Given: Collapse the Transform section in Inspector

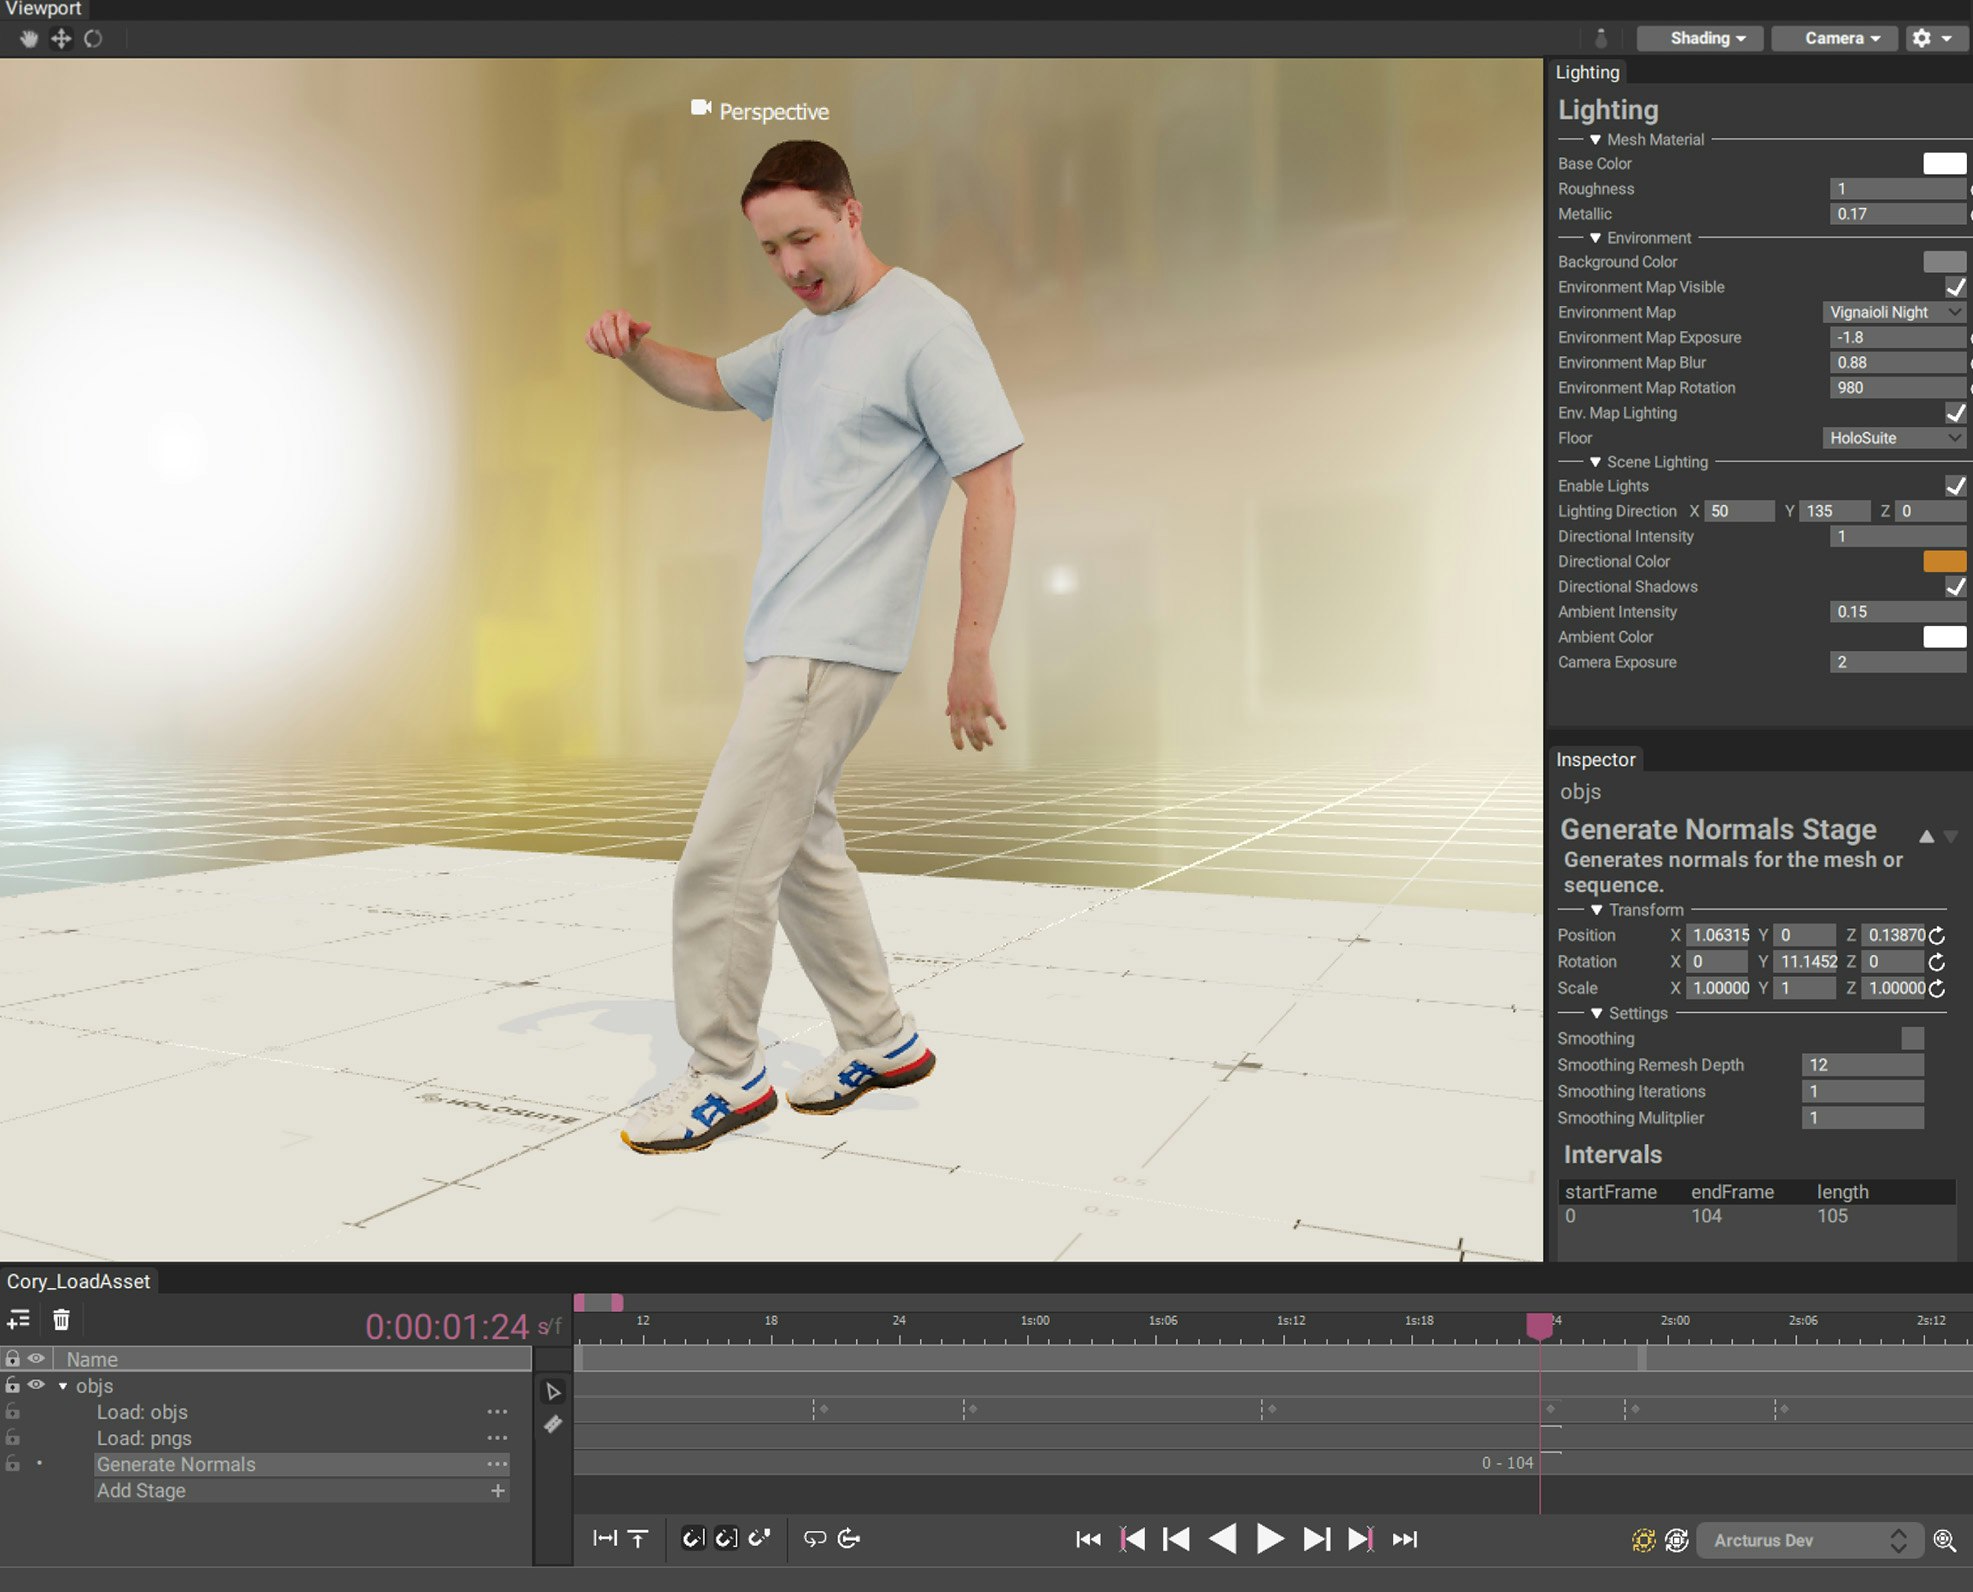Looking at the screenshot, I should click(x=1596, y=910).
